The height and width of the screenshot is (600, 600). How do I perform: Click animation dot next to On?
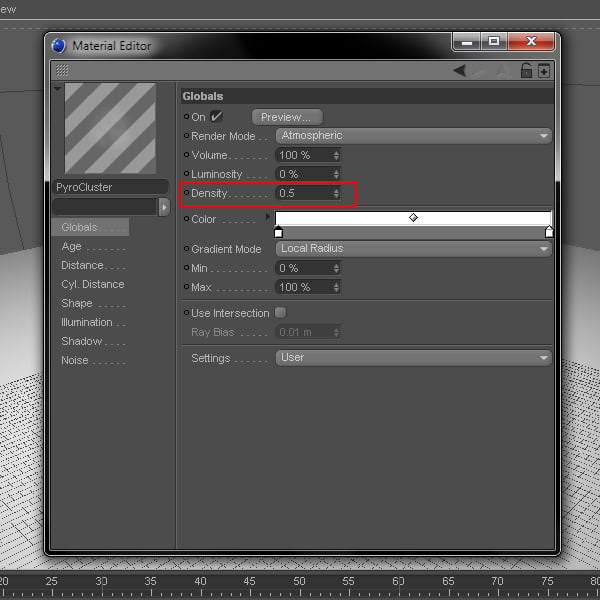pyautogui.click(x=186, y=116)
